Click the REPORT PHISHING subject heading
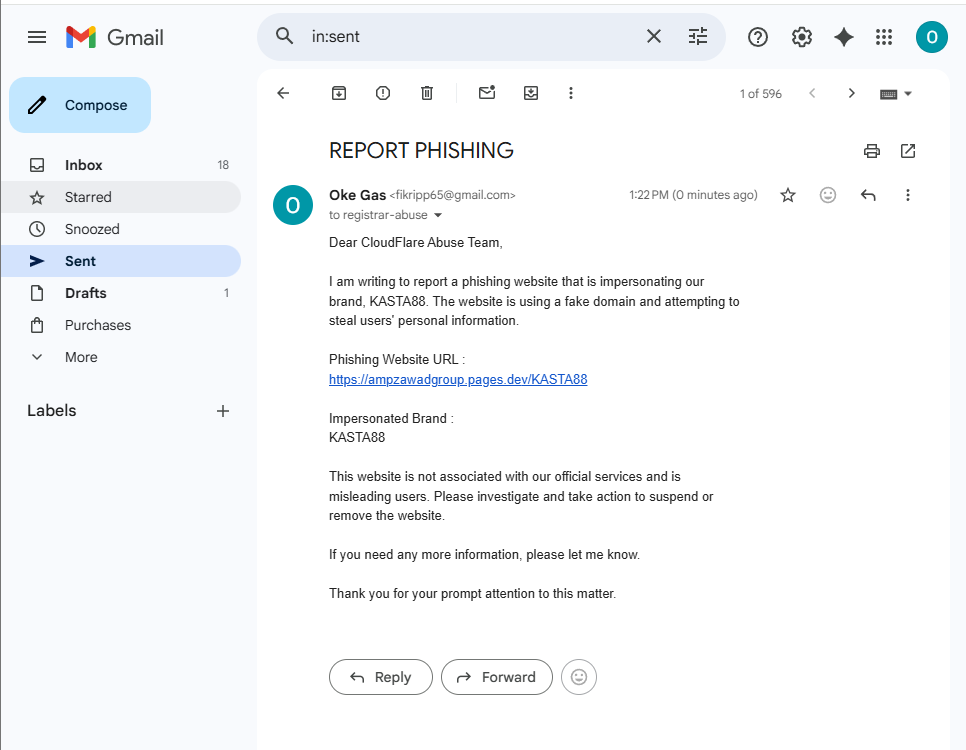The width and height of the screenshot is (966, 750). pyautogui.click(x=421, y=150)
